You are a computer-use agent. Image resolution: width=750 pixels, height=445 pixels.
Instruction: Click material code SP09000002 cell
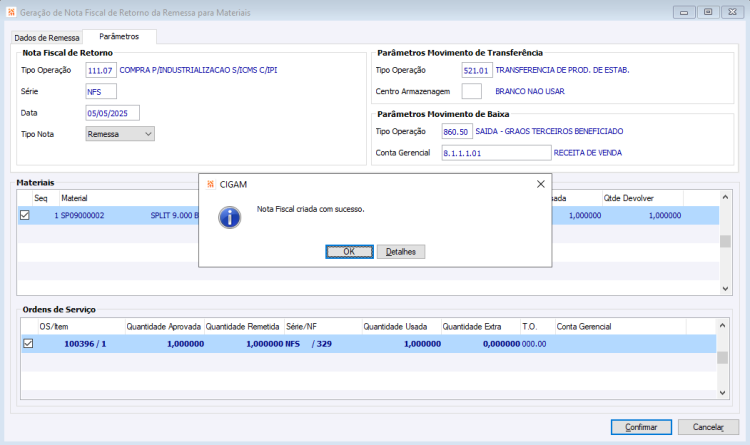coord(82,215)
